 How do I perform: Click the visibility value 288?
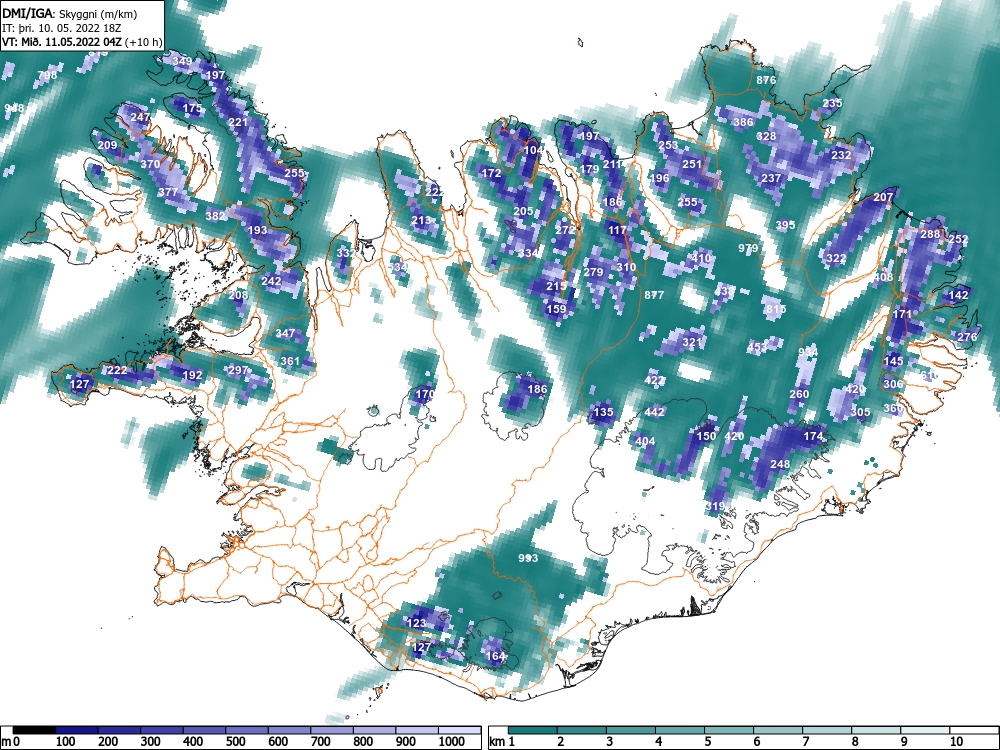930,234
